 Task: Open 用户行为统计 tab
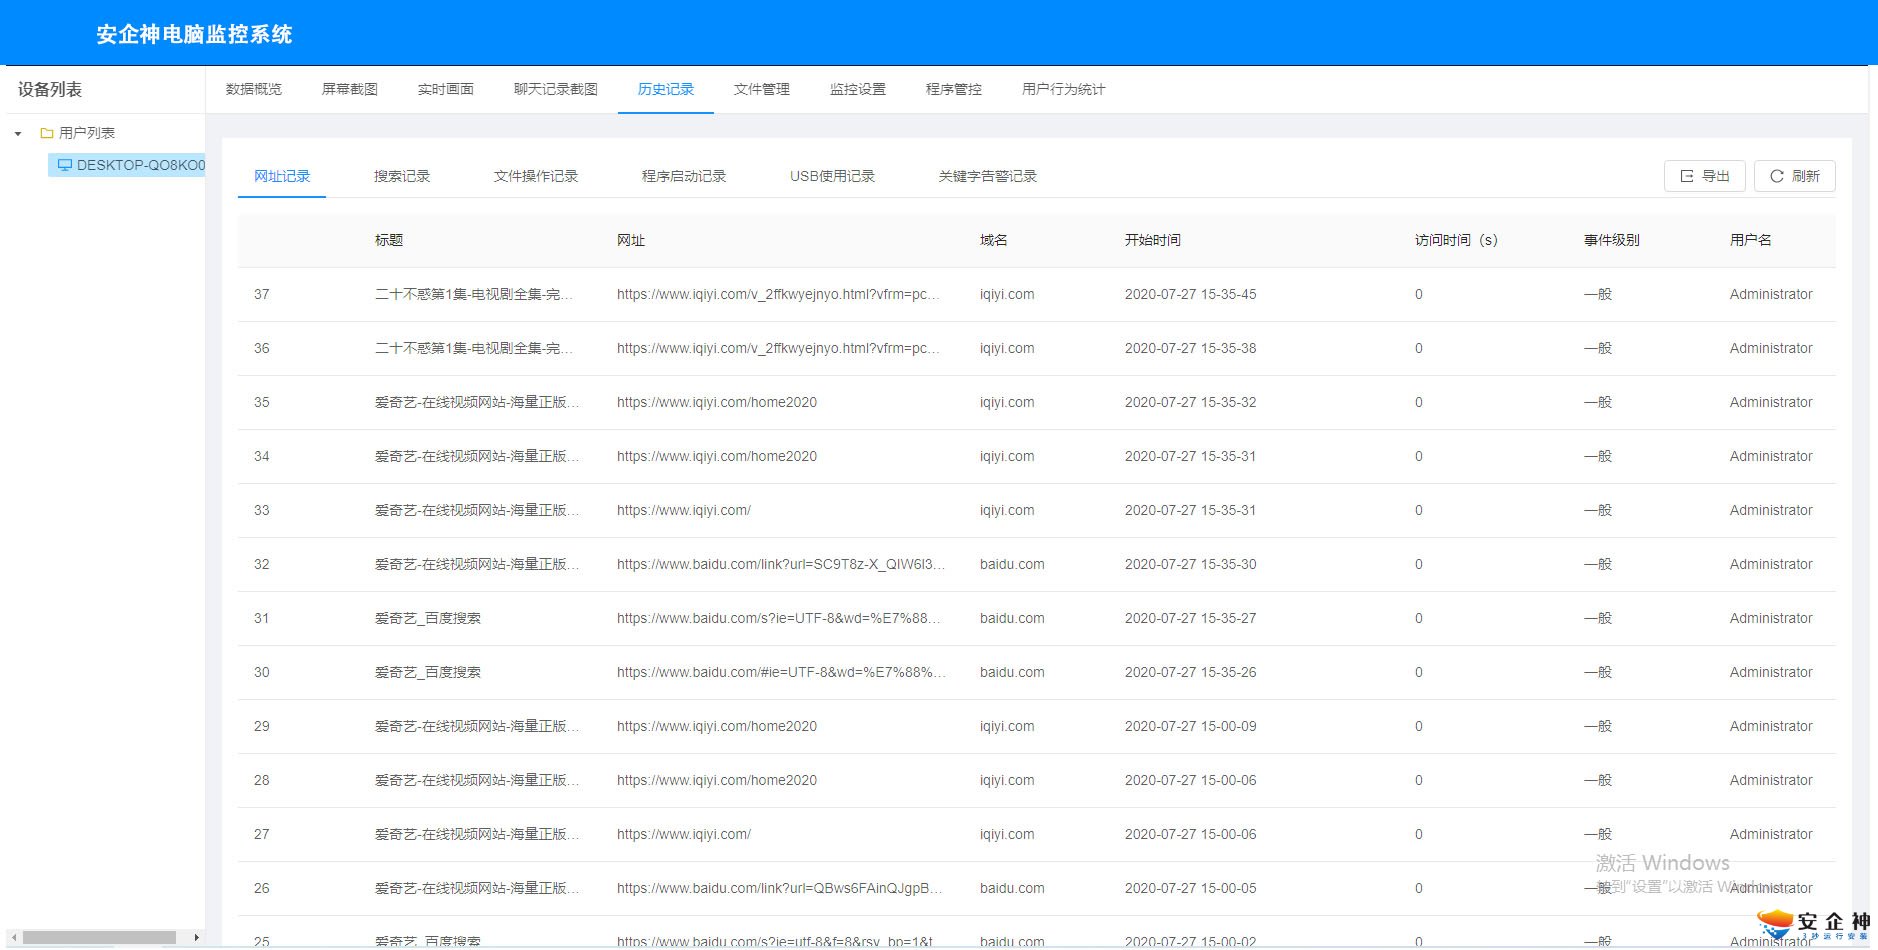pos(1064,89)
